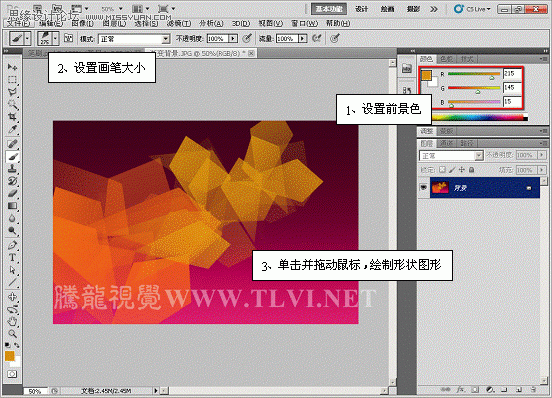Image resolution: width=552 pixels, height=398 pixels.
Task: Enable airbrush mode in options bar
Action: [316, 38]
